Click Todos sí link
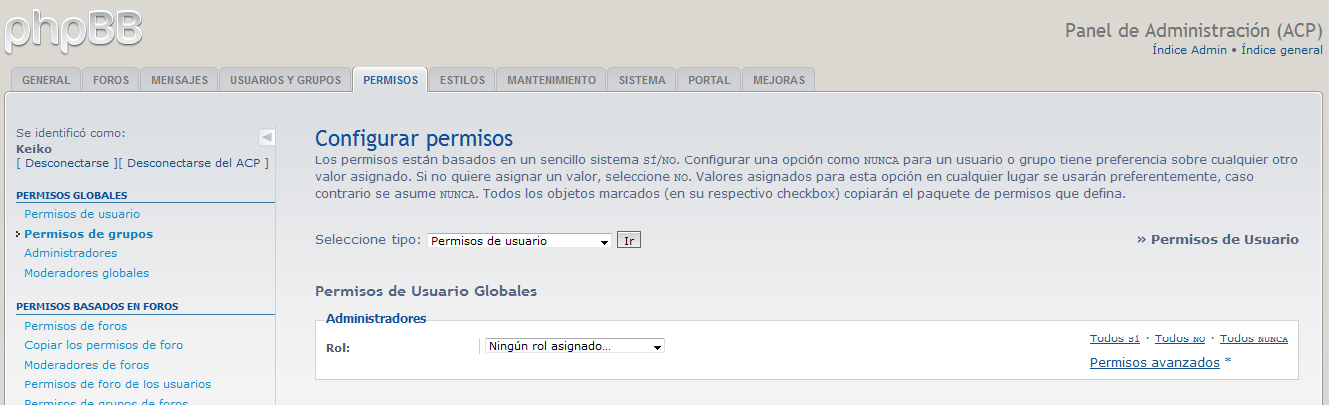The height and width of the screenshot is (405, 1329). point(1114,339)
